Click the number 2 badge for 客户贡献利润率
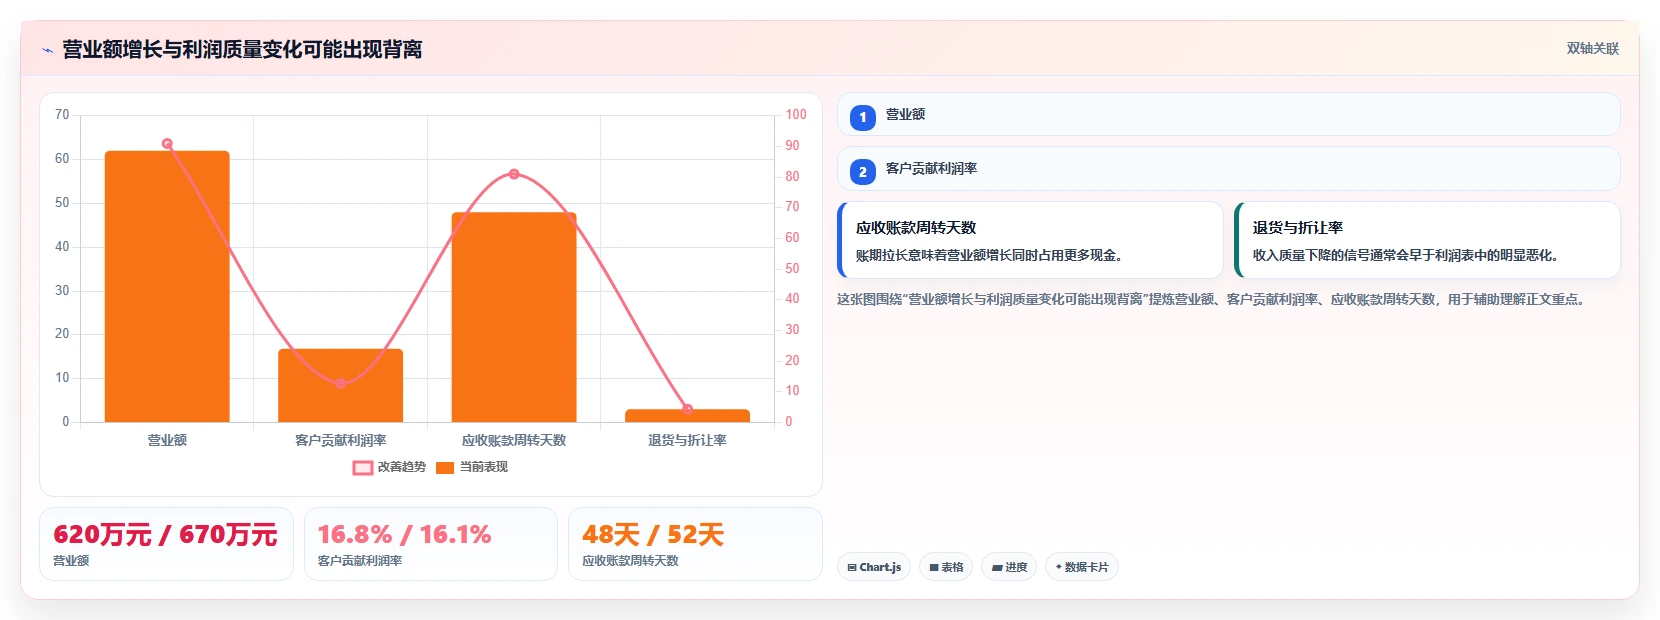 point(863,172)
